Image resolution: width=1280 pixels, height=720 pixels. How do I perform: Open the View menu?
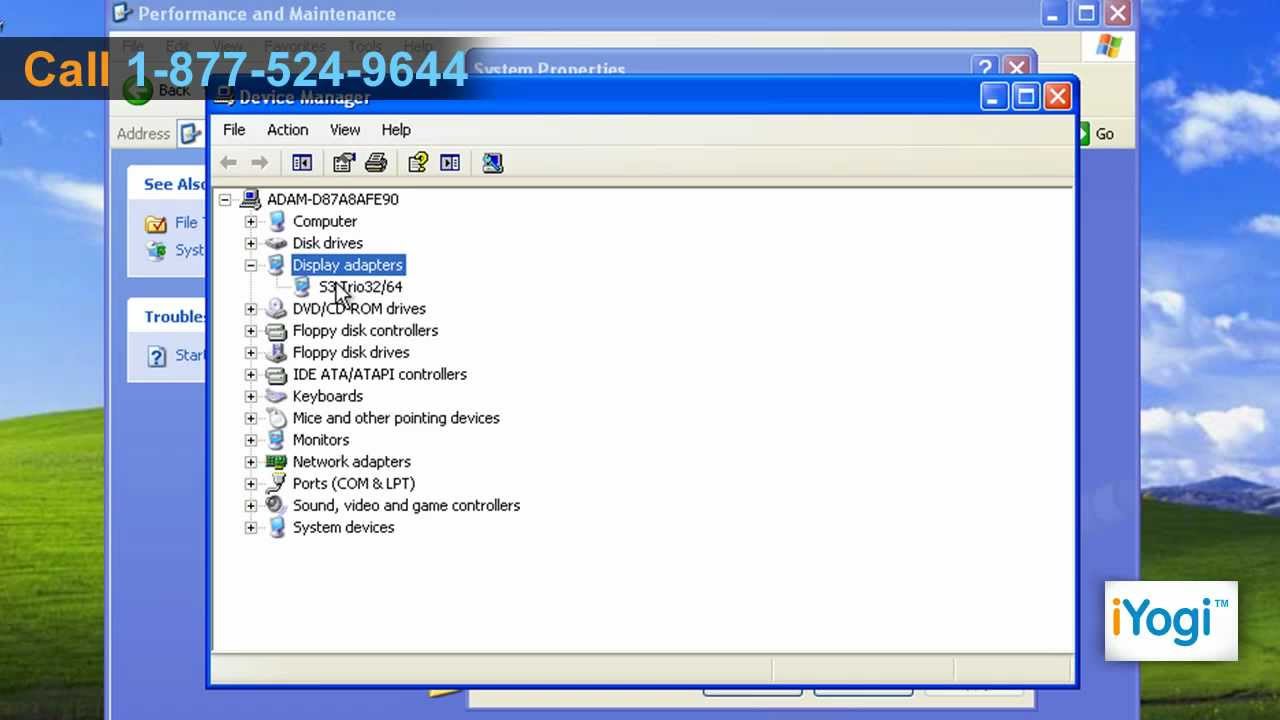tap(345, 130)
